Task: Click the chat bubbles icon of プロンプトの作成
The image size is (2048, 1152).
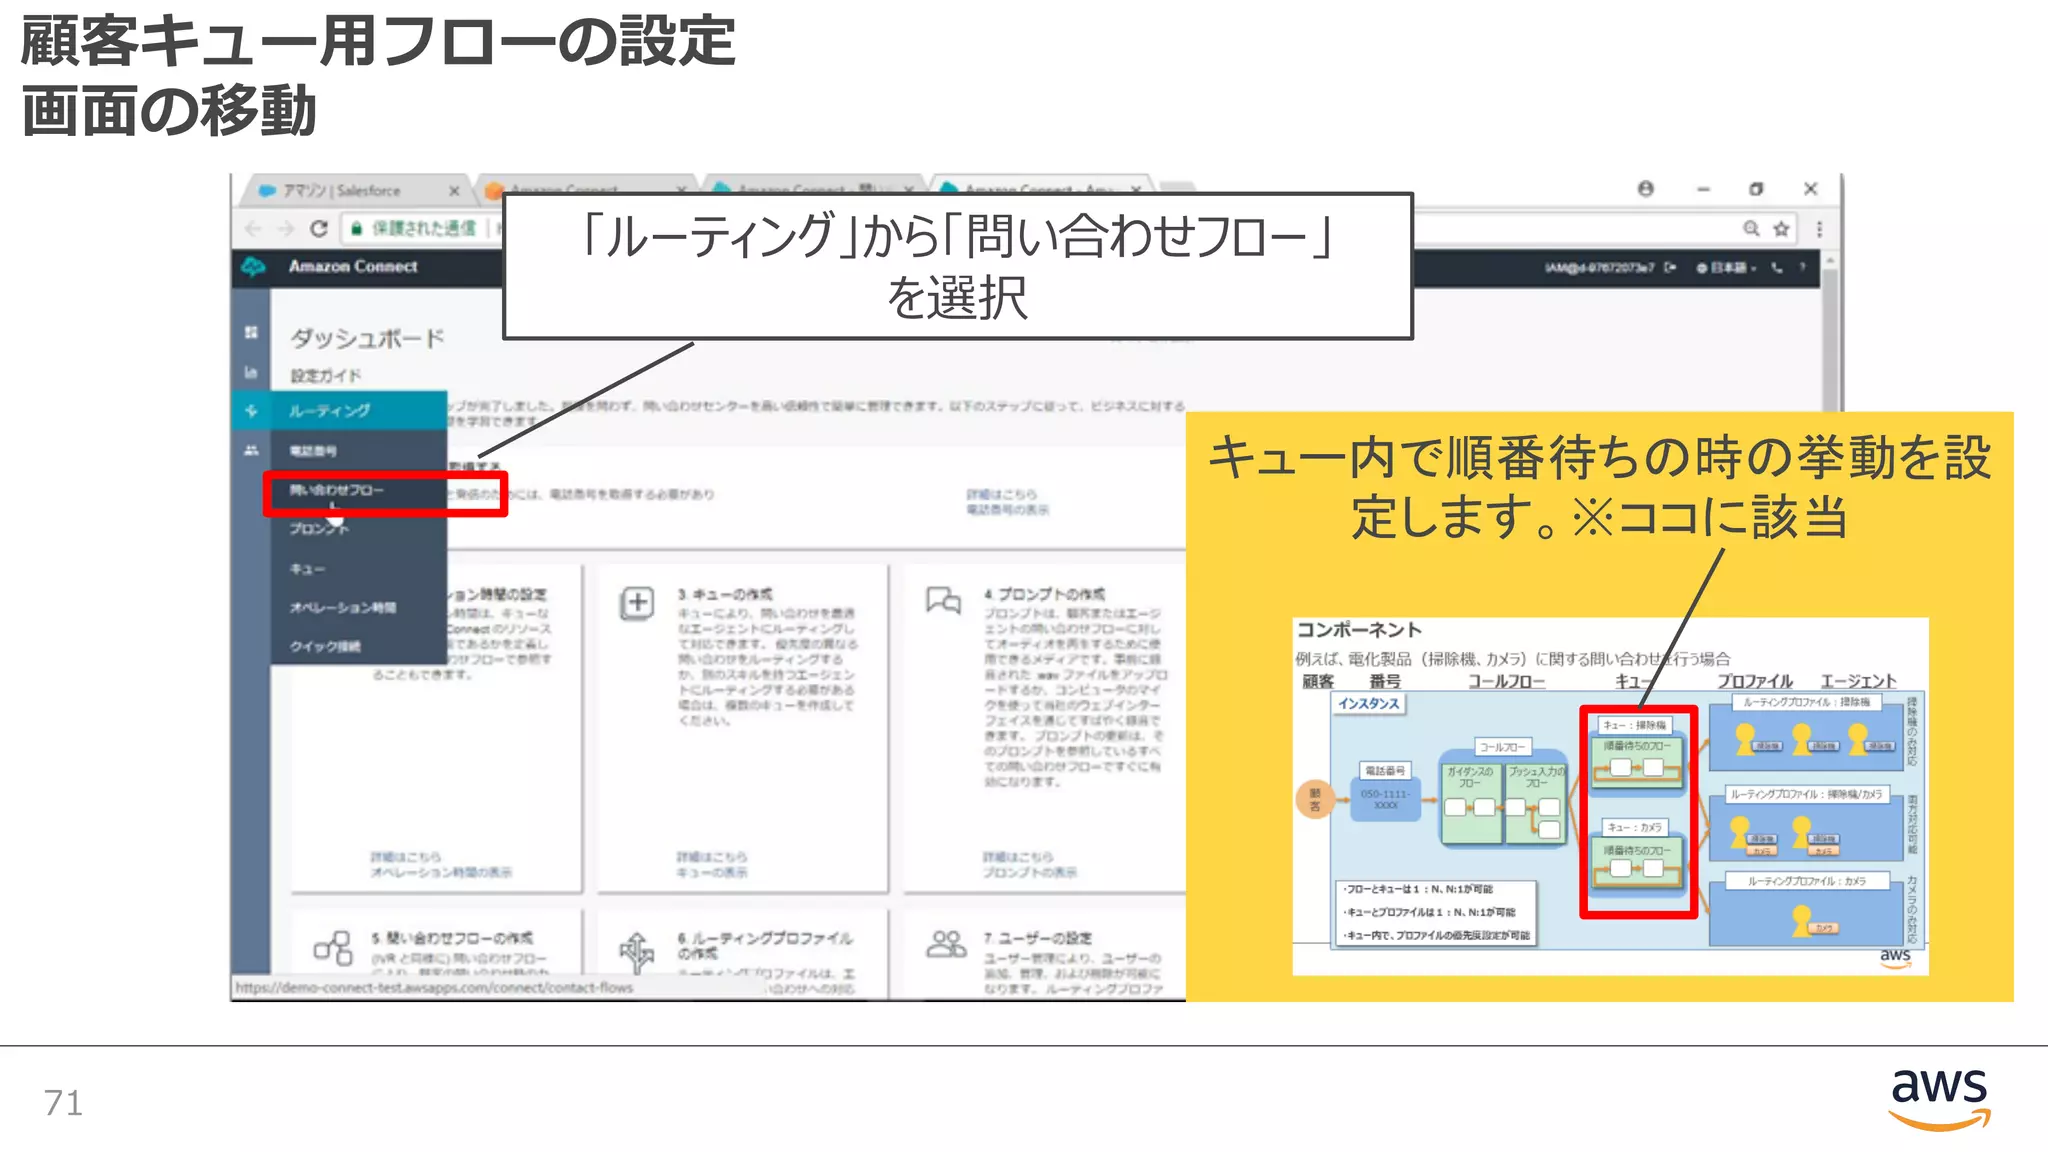Action: click(943, 600)
